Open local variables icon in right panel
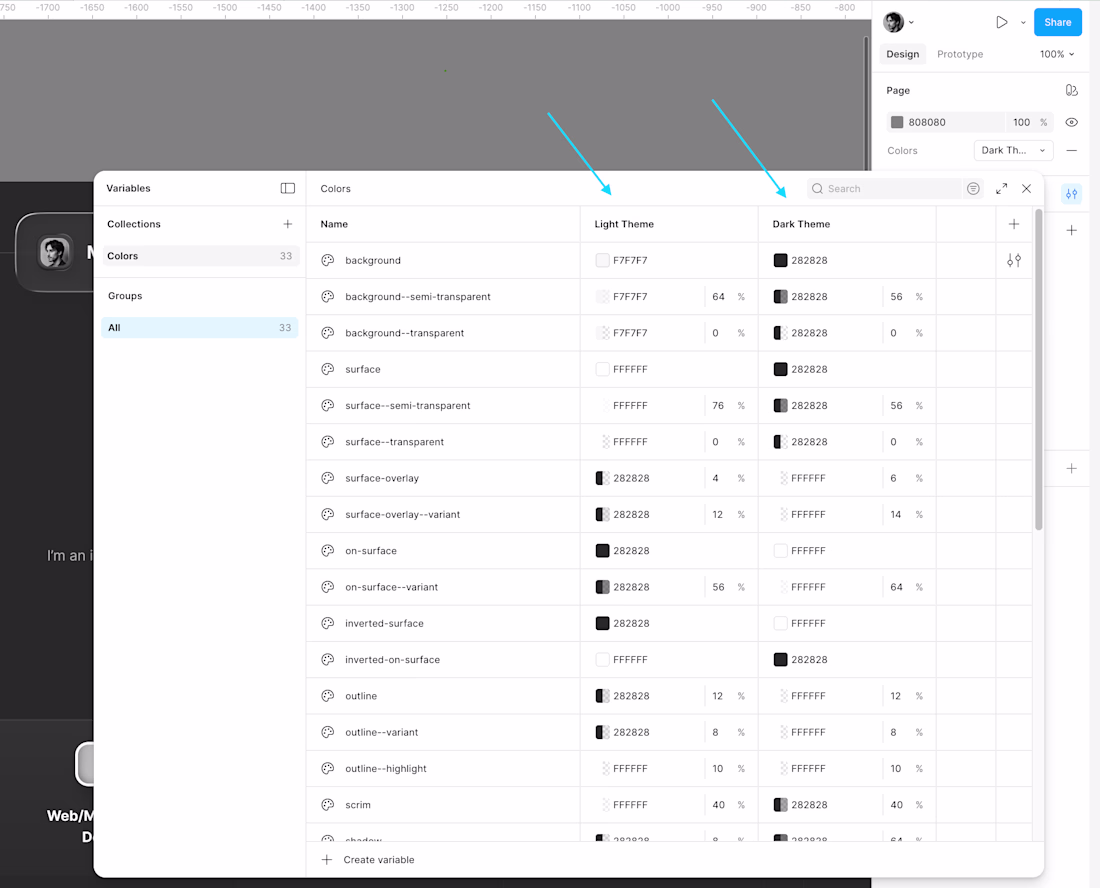The width and height of the screenshot is (1100, 888). click(1071, 194)
